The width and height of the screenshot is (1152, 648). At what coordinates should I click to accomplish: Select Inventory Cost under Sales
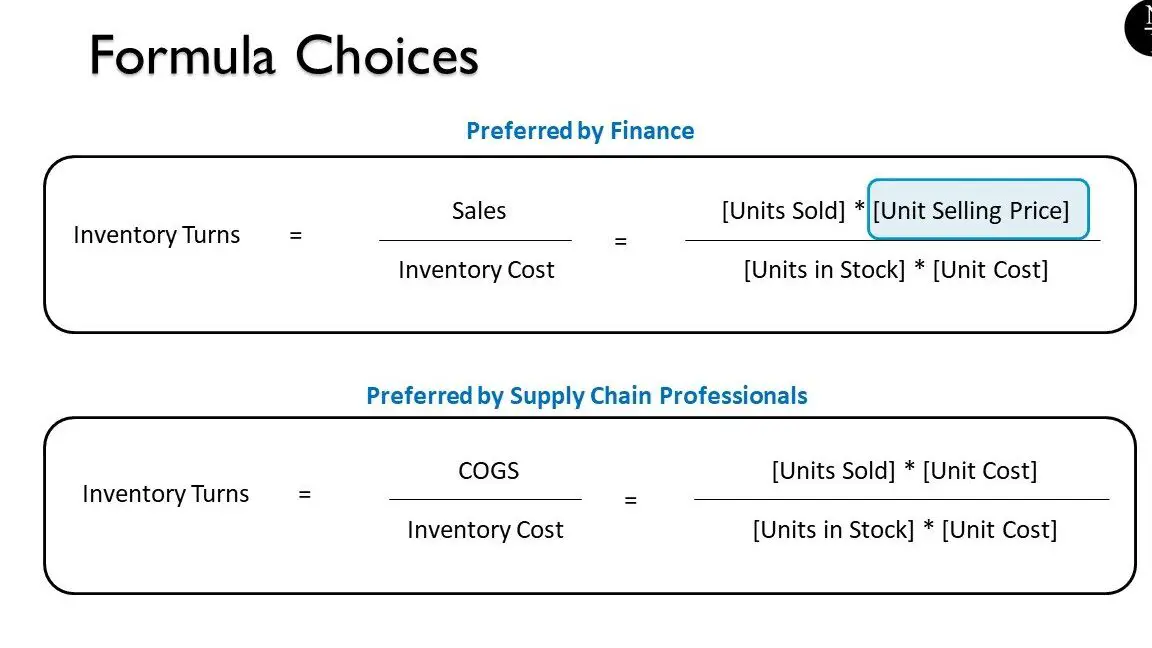point(476,270)
